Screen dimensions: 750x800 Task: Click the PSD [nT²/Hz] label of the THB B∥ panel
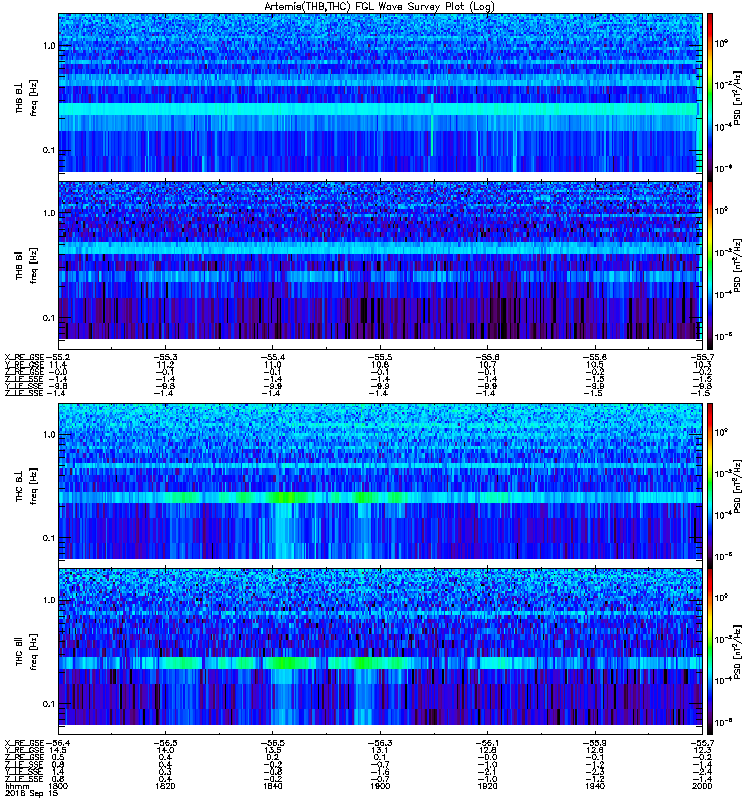735,265
